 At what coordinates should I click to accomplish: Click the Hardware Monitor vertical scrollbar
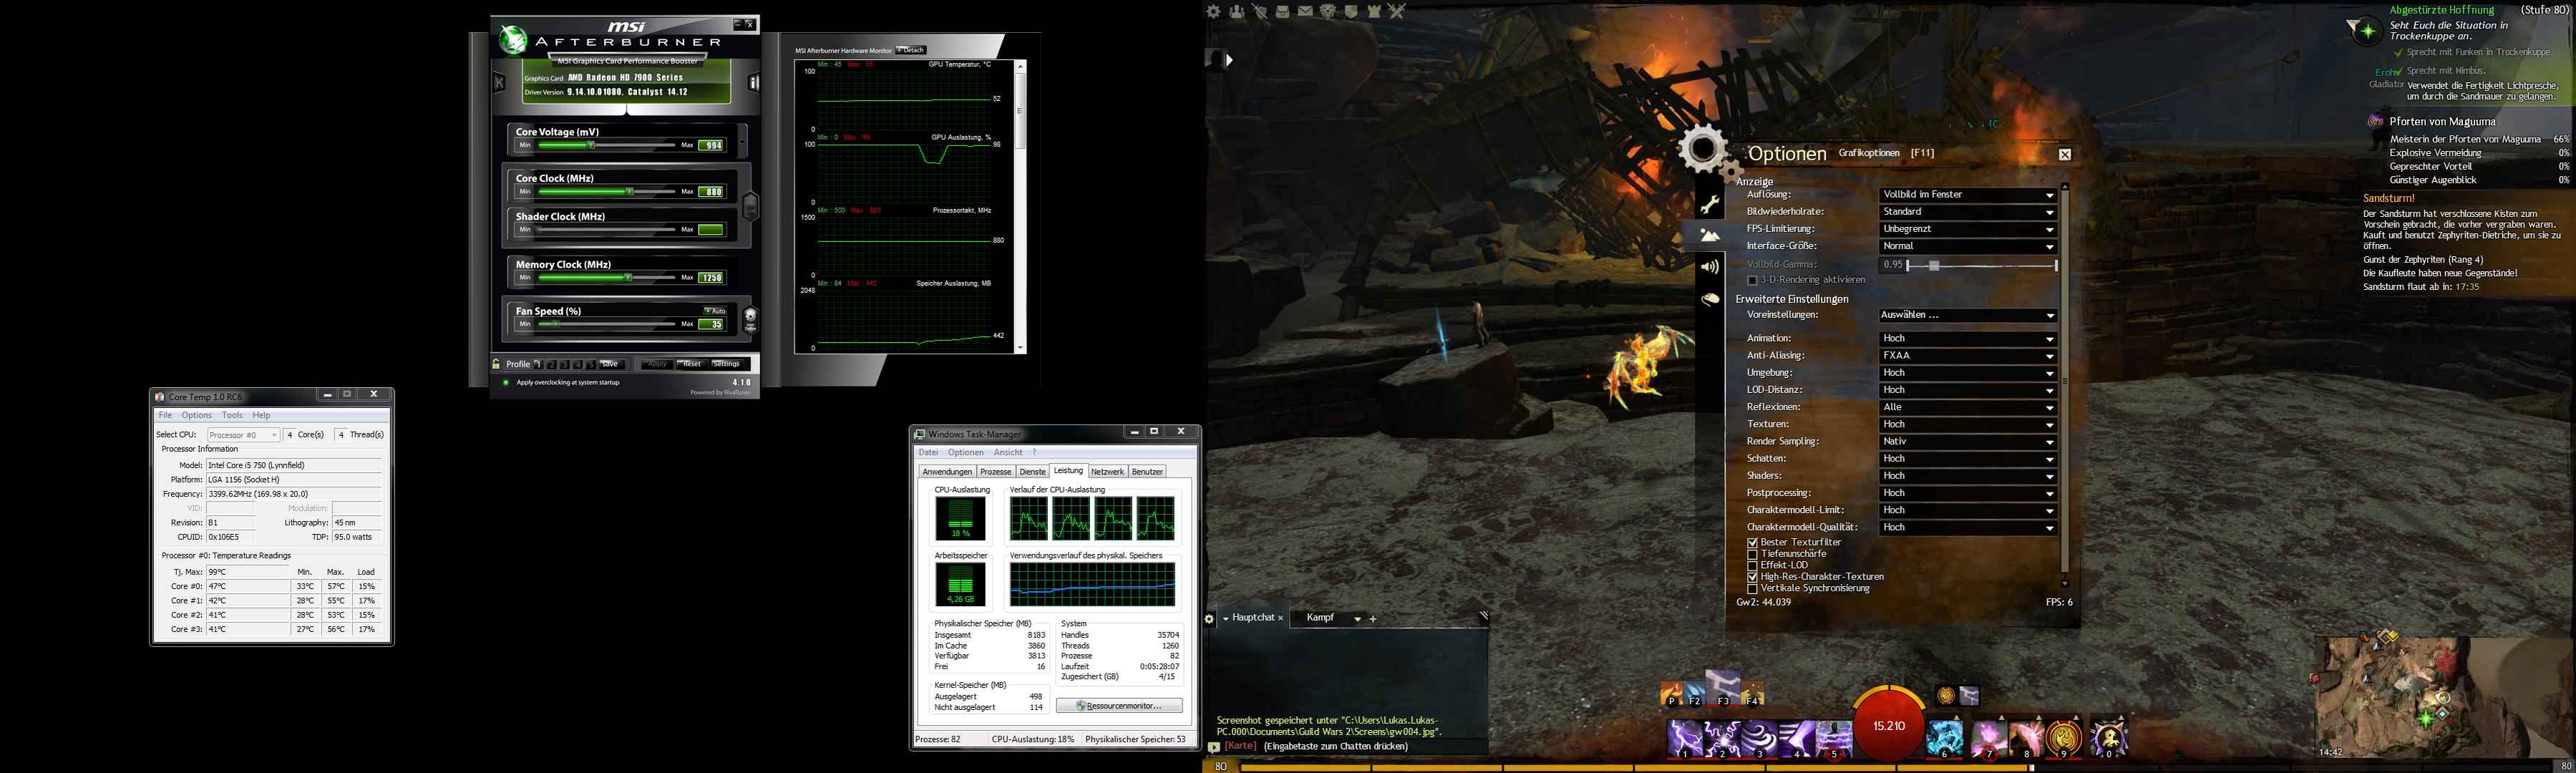point(1020,207)
